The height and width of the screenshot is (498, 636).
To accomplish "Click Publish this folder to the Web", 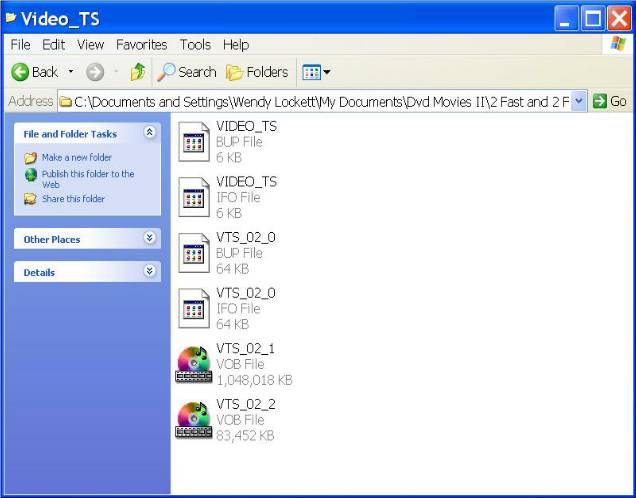I will tap(88, 179).
